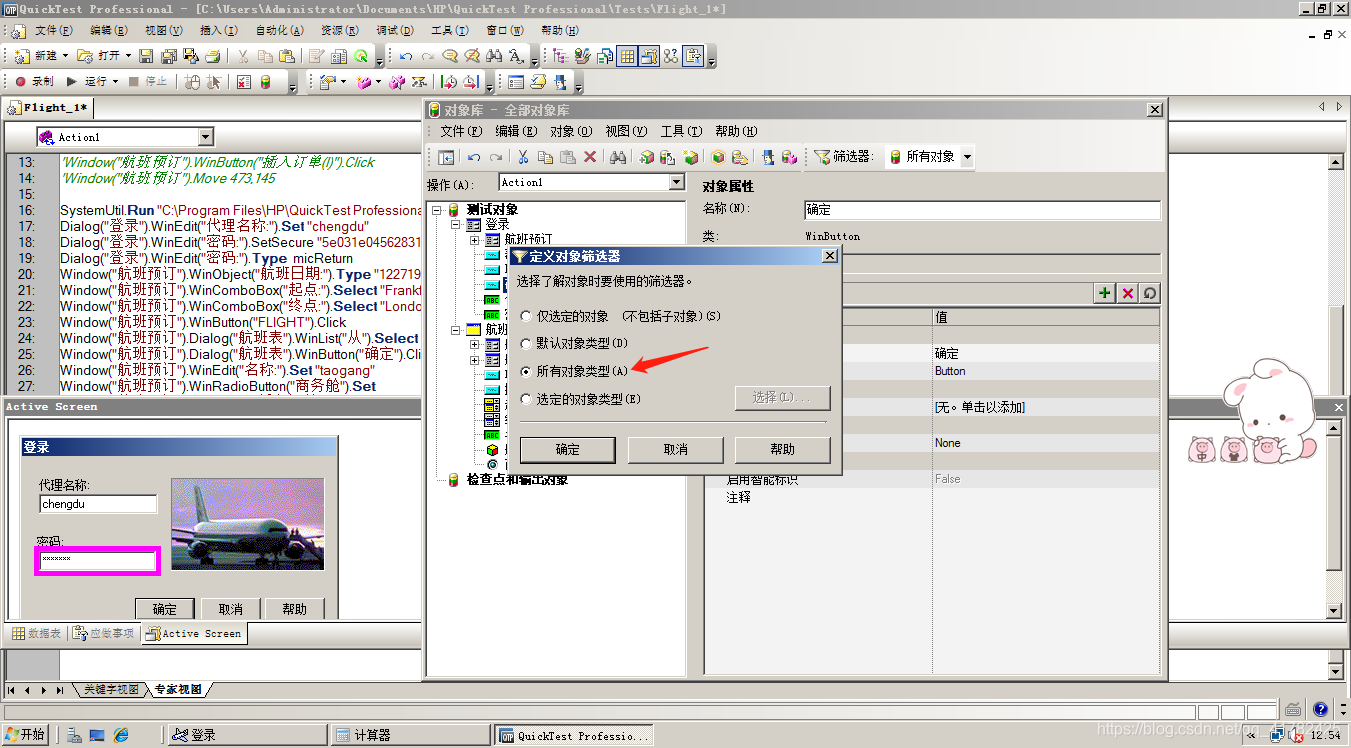Open the 操作(A) Action1 combo box in Object Repository

point(676,182)
